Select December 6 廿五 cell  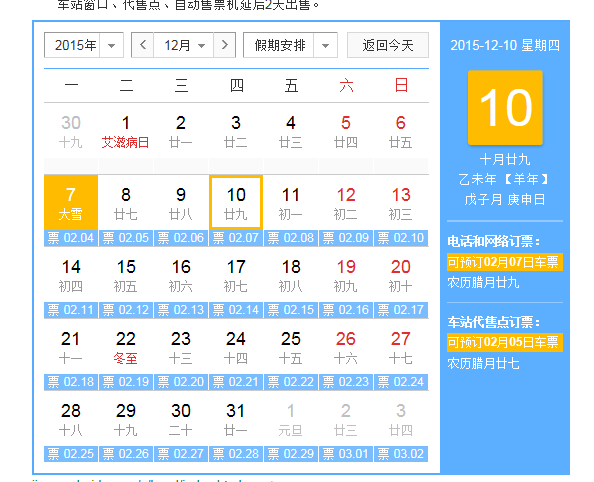401,131
